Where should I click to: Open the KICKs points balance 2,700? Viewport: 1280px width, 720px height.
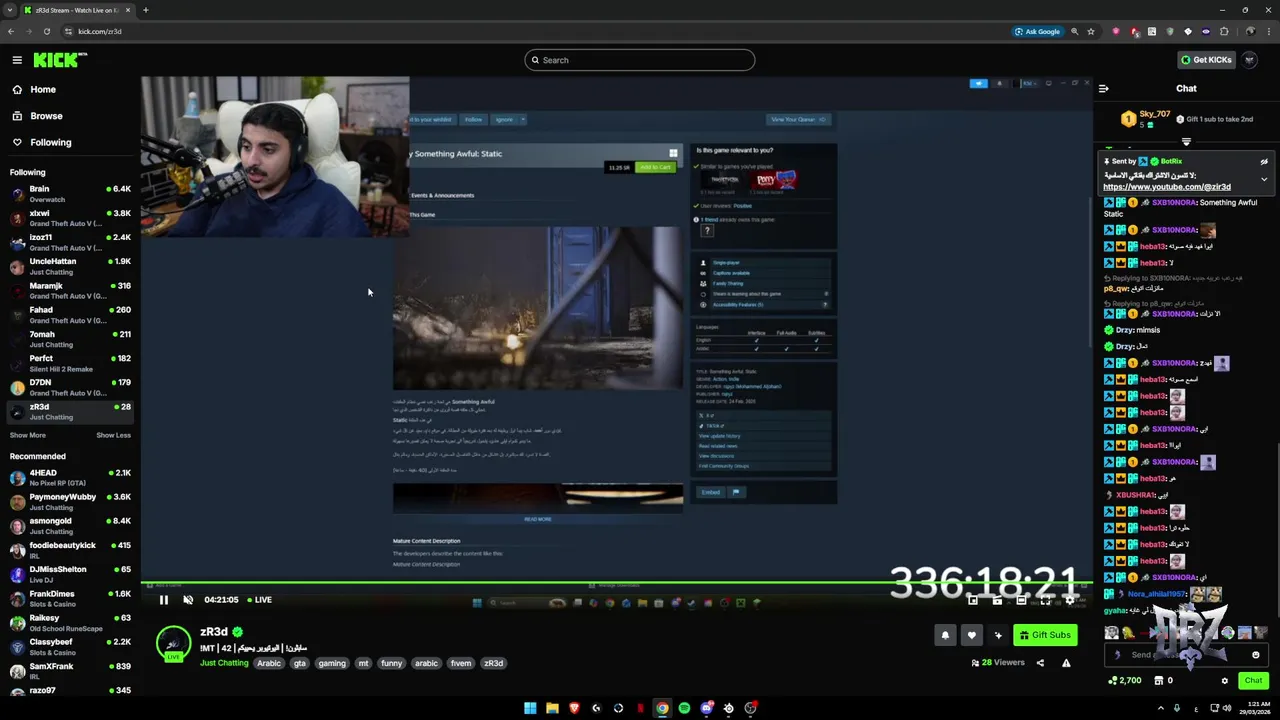coord(1125,681)
